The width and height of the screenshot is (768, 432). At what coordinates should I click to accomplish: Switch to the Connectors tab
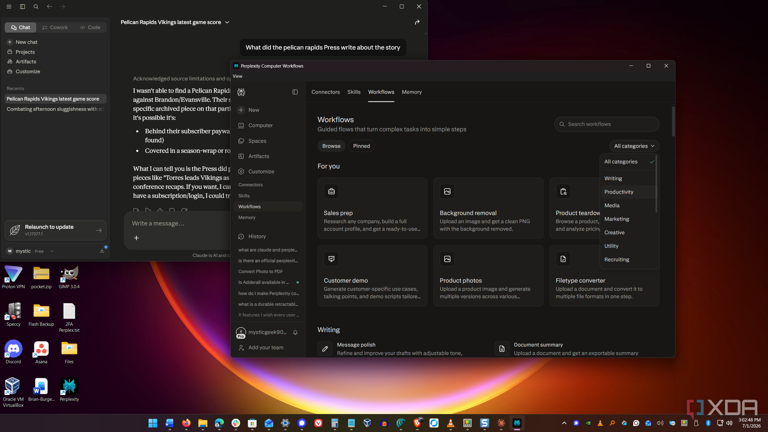(x=325, y=92)
